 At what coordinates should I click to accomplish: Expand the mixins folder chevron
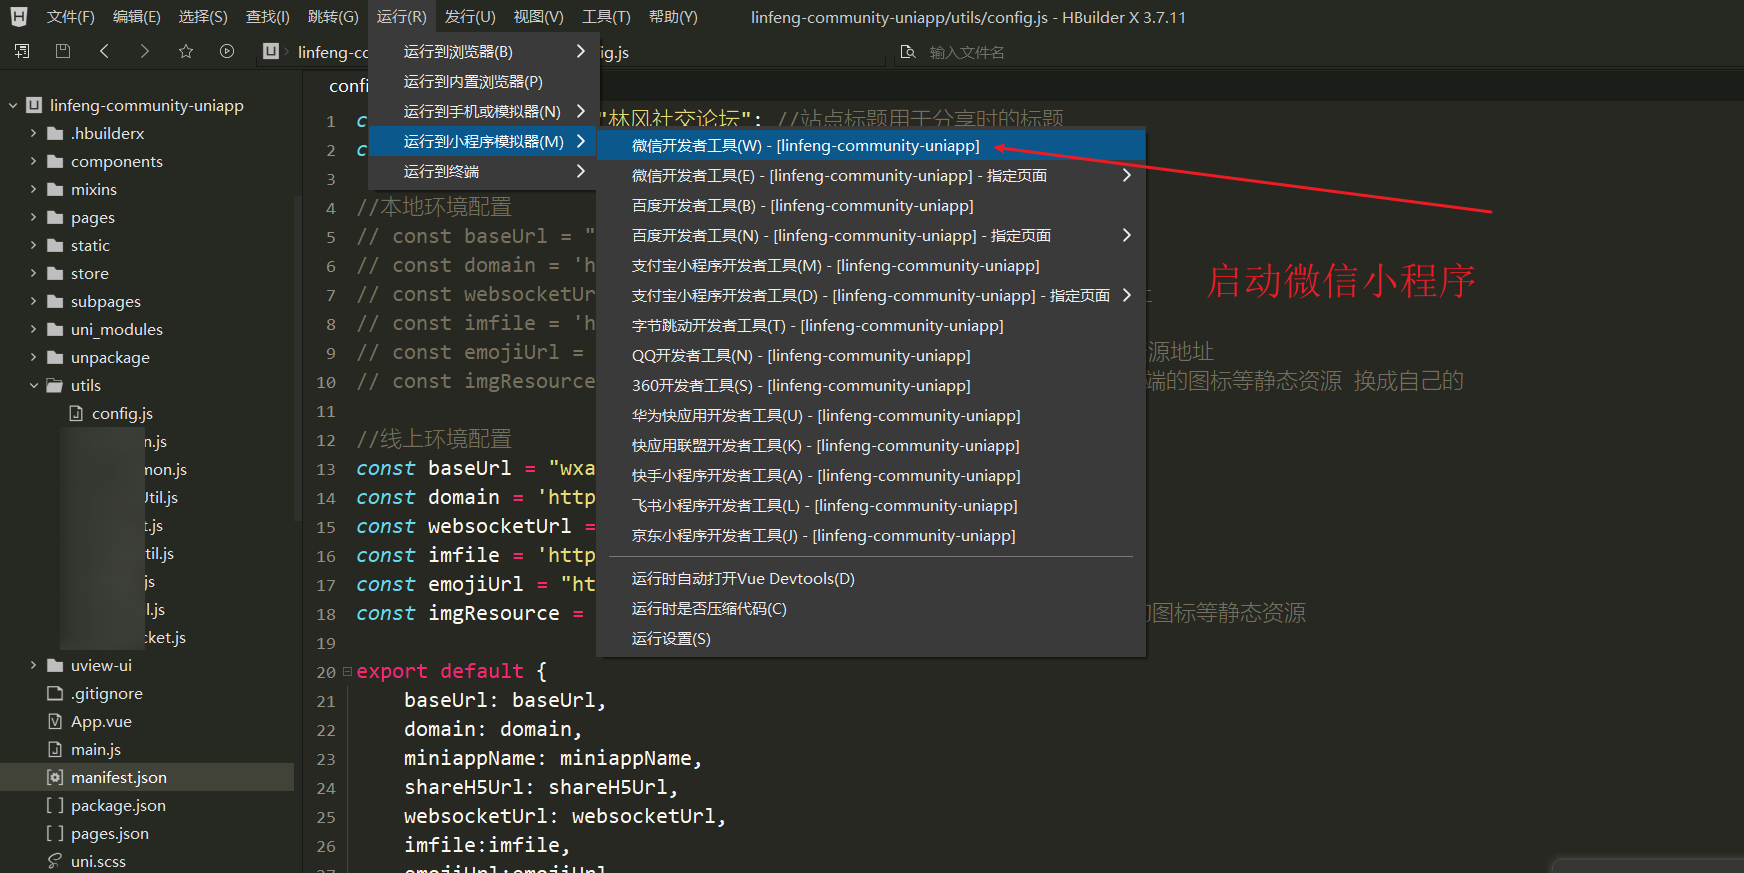pos(33,189)
